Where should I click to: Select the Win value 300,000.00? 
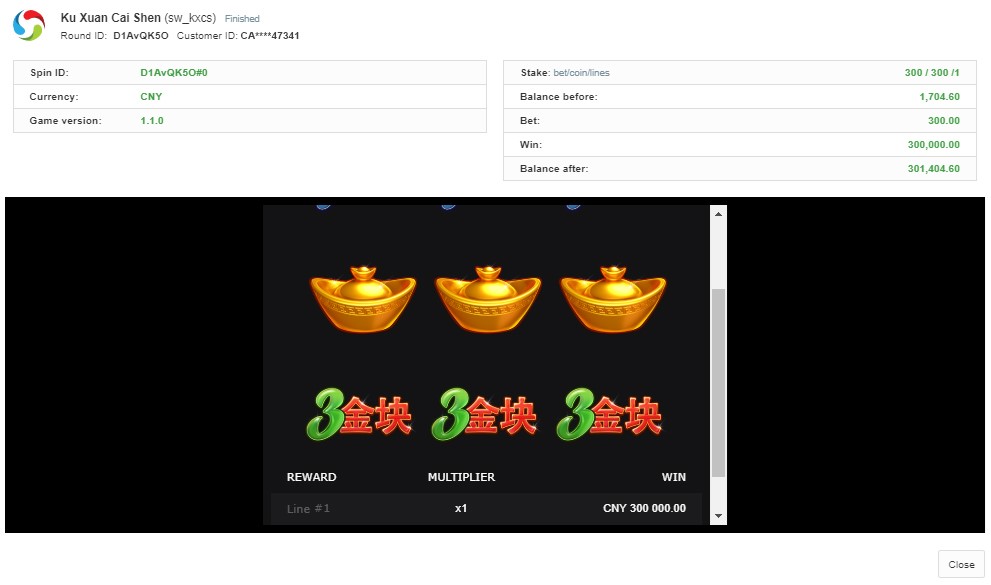click(x=933, y=145)
